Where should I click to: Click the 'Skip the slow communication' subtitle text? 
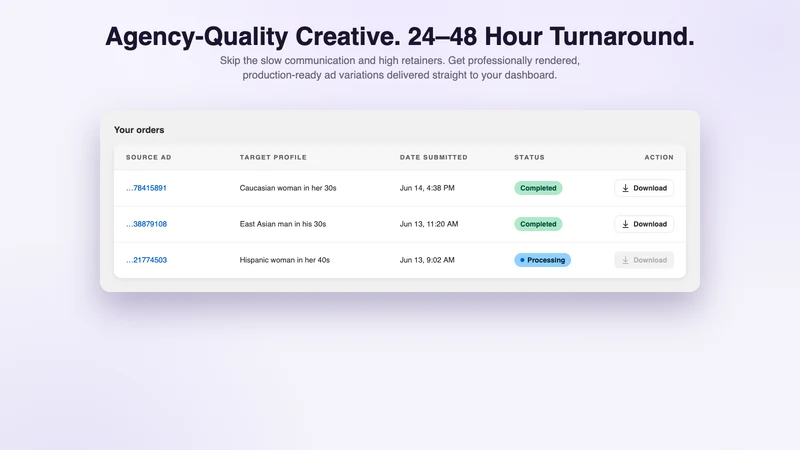tap(399, 68)
